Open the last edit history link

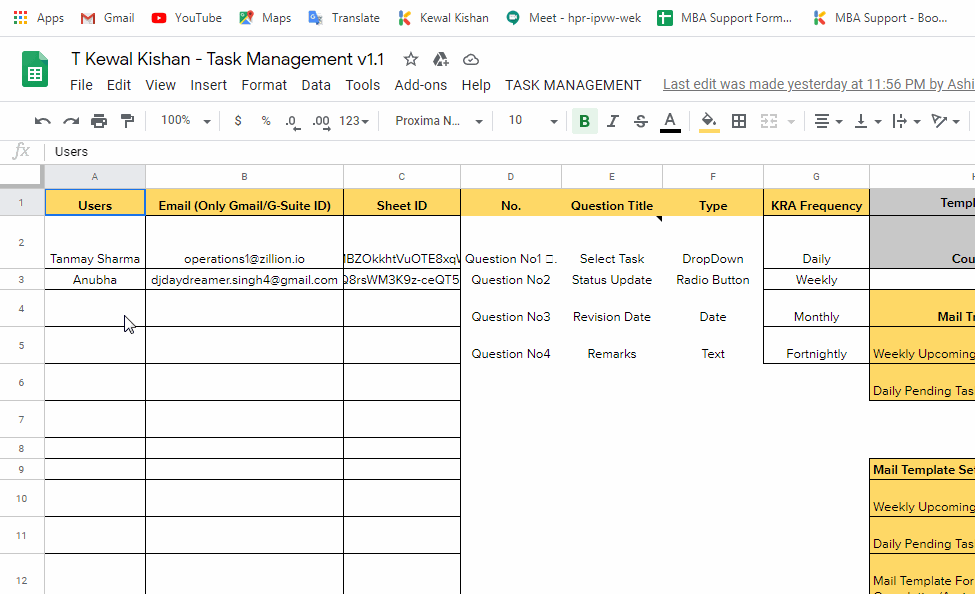tap(818, 85)
